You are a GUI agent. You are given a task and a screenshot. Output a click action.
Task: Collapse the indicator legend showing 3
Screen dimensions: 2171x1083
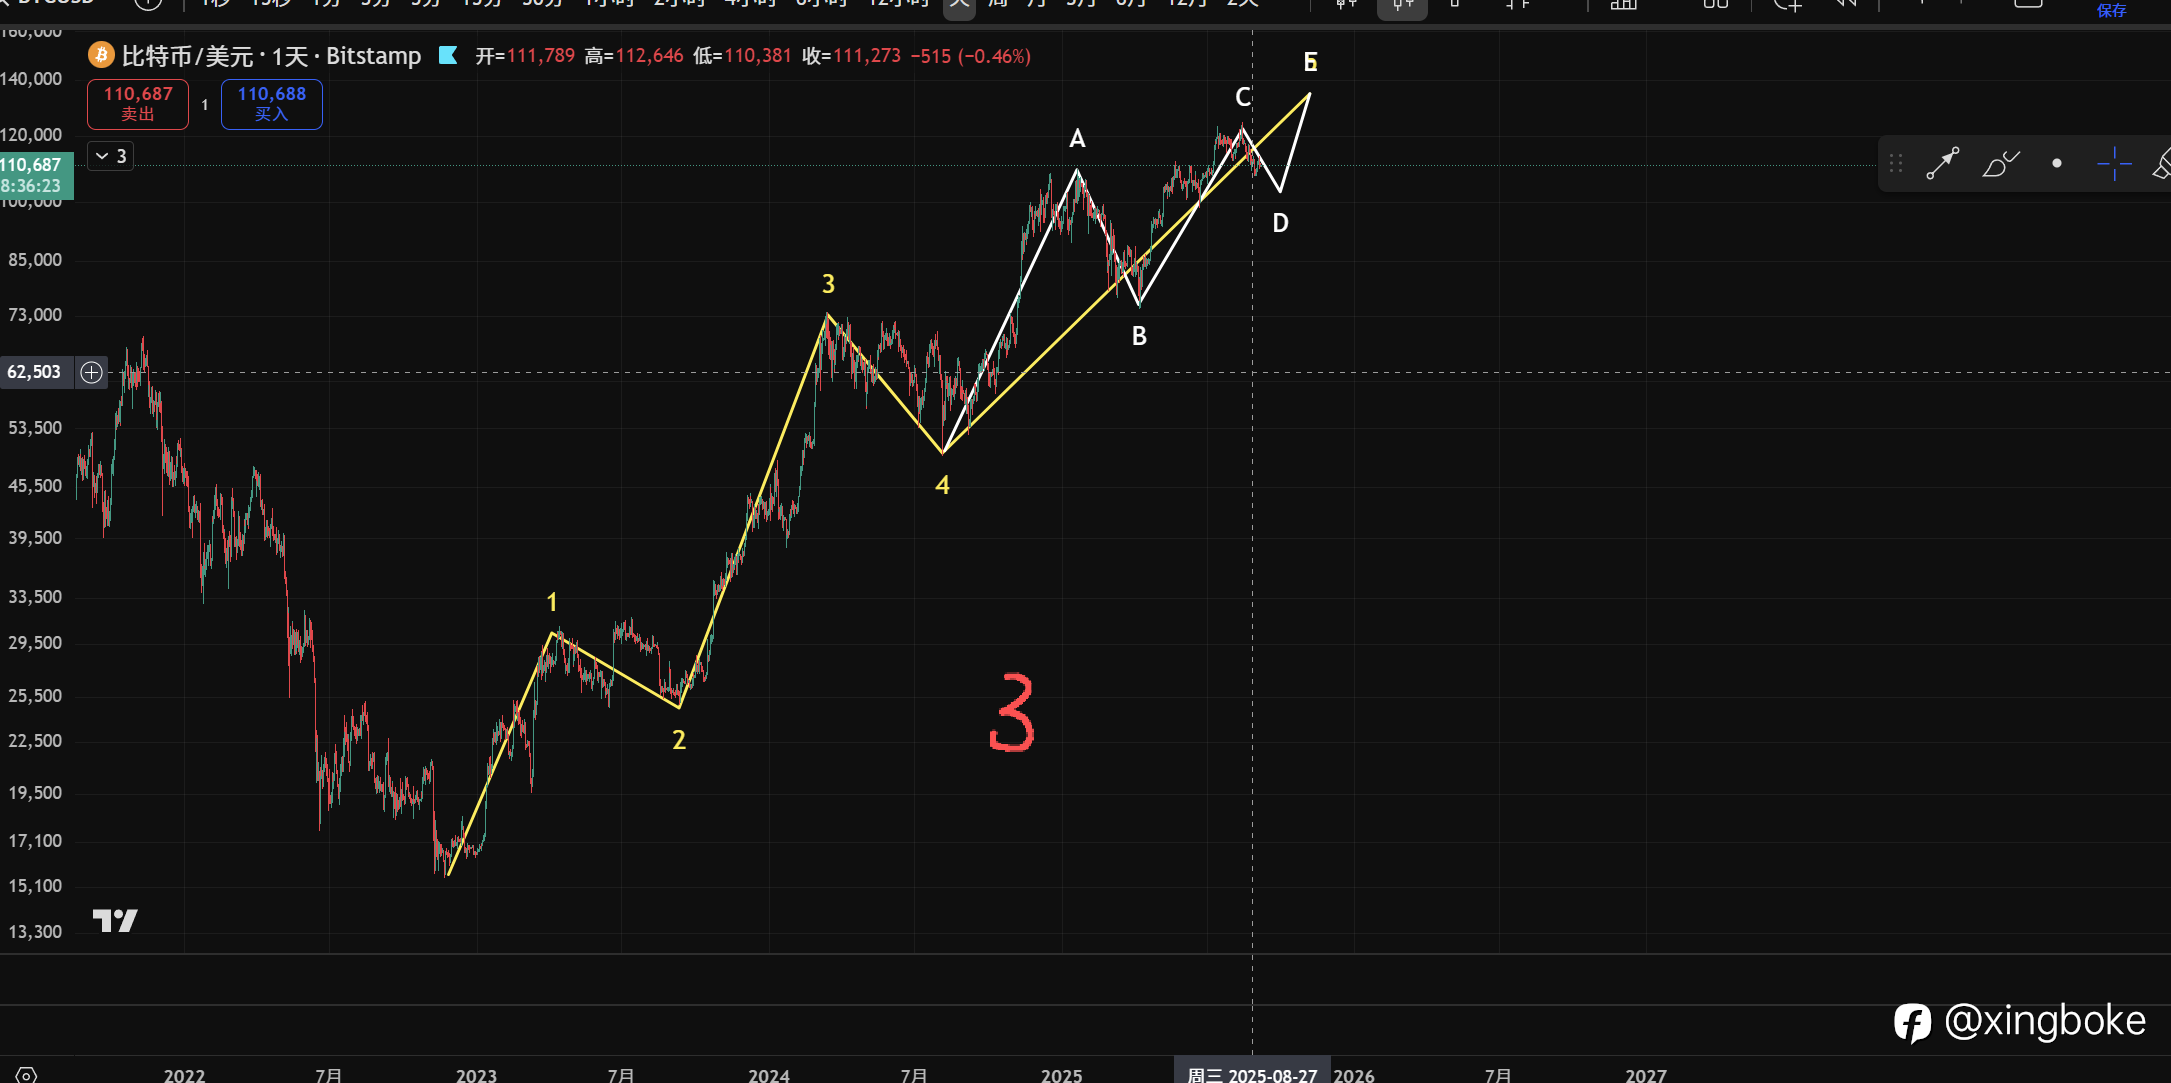pyautogui.click(x=110, y=156)
